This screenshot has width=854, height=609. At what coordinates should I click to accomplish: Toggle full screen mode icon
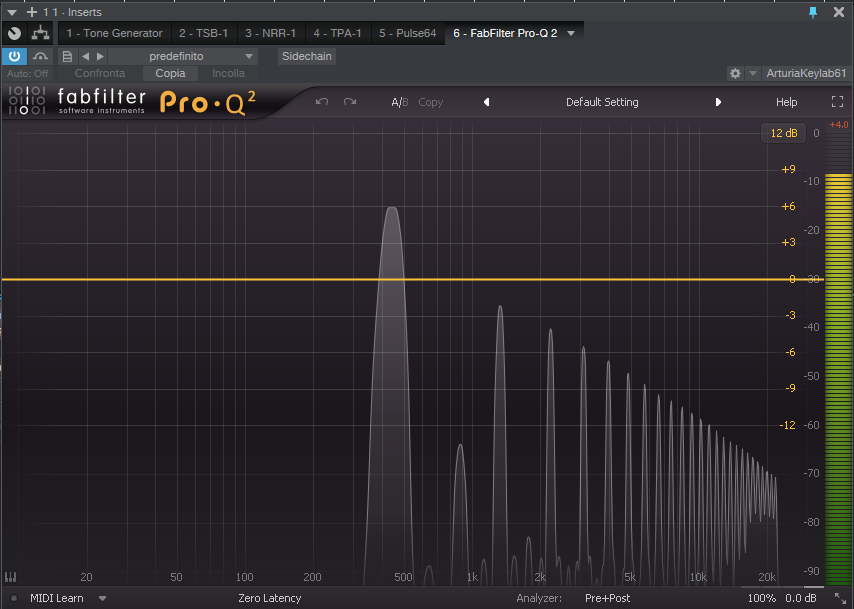[838, 102]
